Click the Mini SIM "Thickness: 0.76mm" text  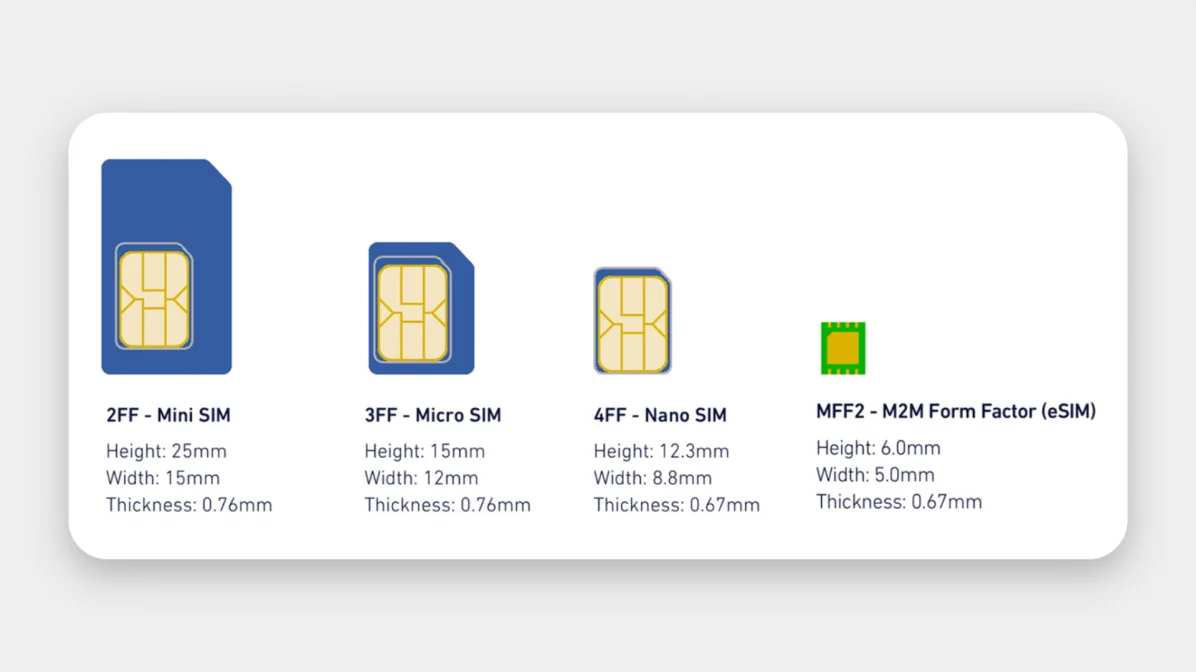189,505
